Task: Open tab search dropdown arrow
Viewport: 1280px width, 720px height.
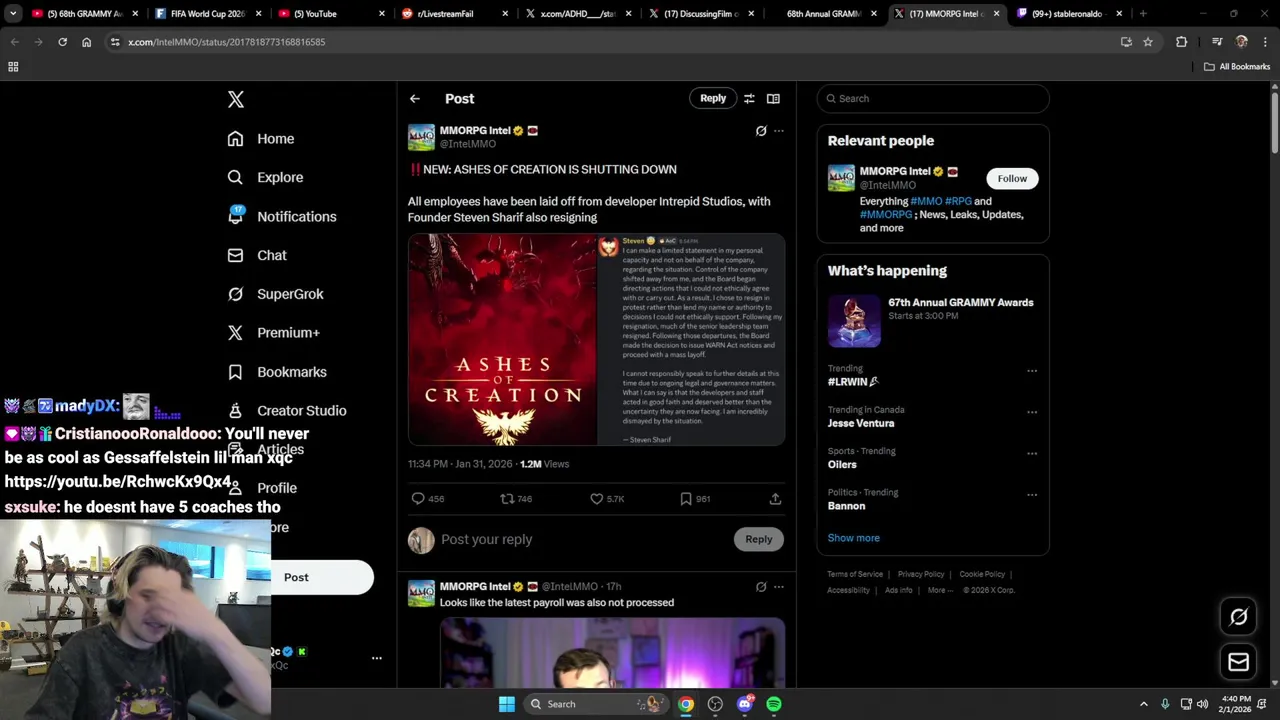Action: [13, 14]
